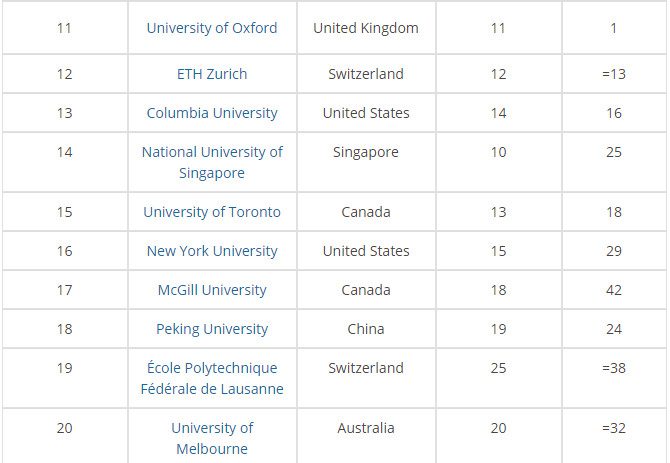Click the ETH Zurich link
Viewport: 670px width, 463px height.
click(x=212, y=74)
